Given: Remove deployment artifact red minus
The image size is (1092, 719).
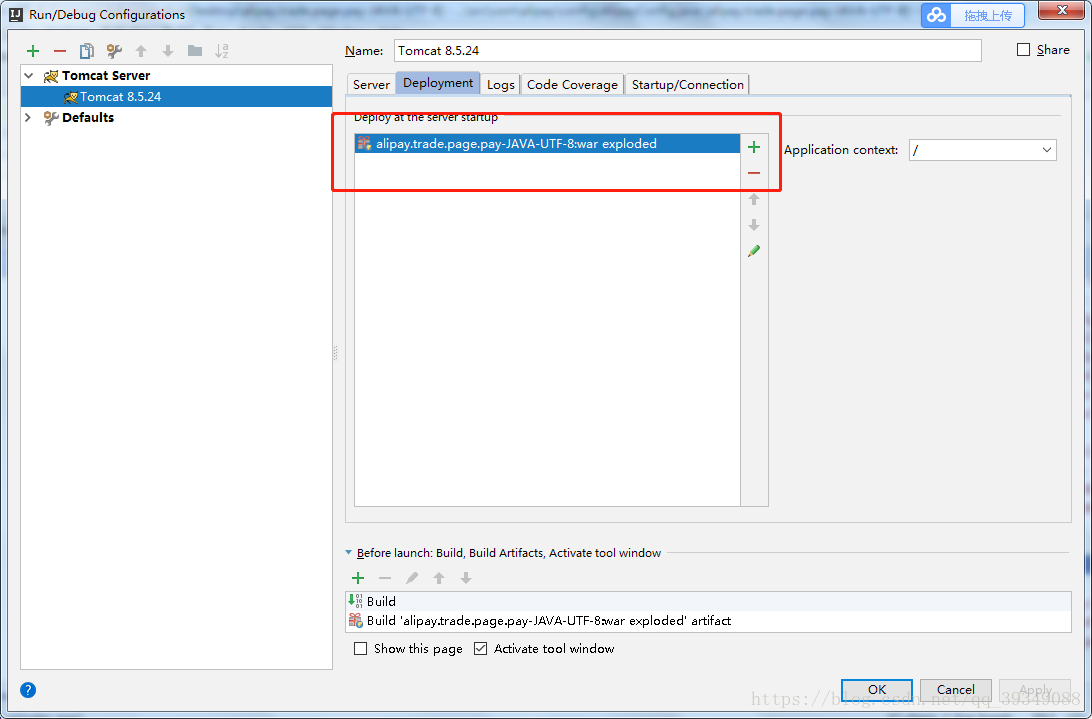Looking at the screenshot, I should (x=754, y=173).
